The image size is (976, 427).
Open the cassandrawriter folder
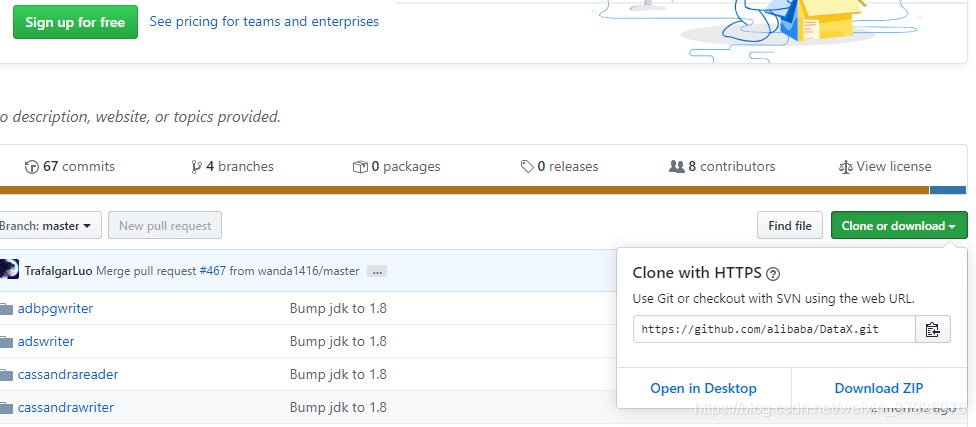(x=65, y=407)
